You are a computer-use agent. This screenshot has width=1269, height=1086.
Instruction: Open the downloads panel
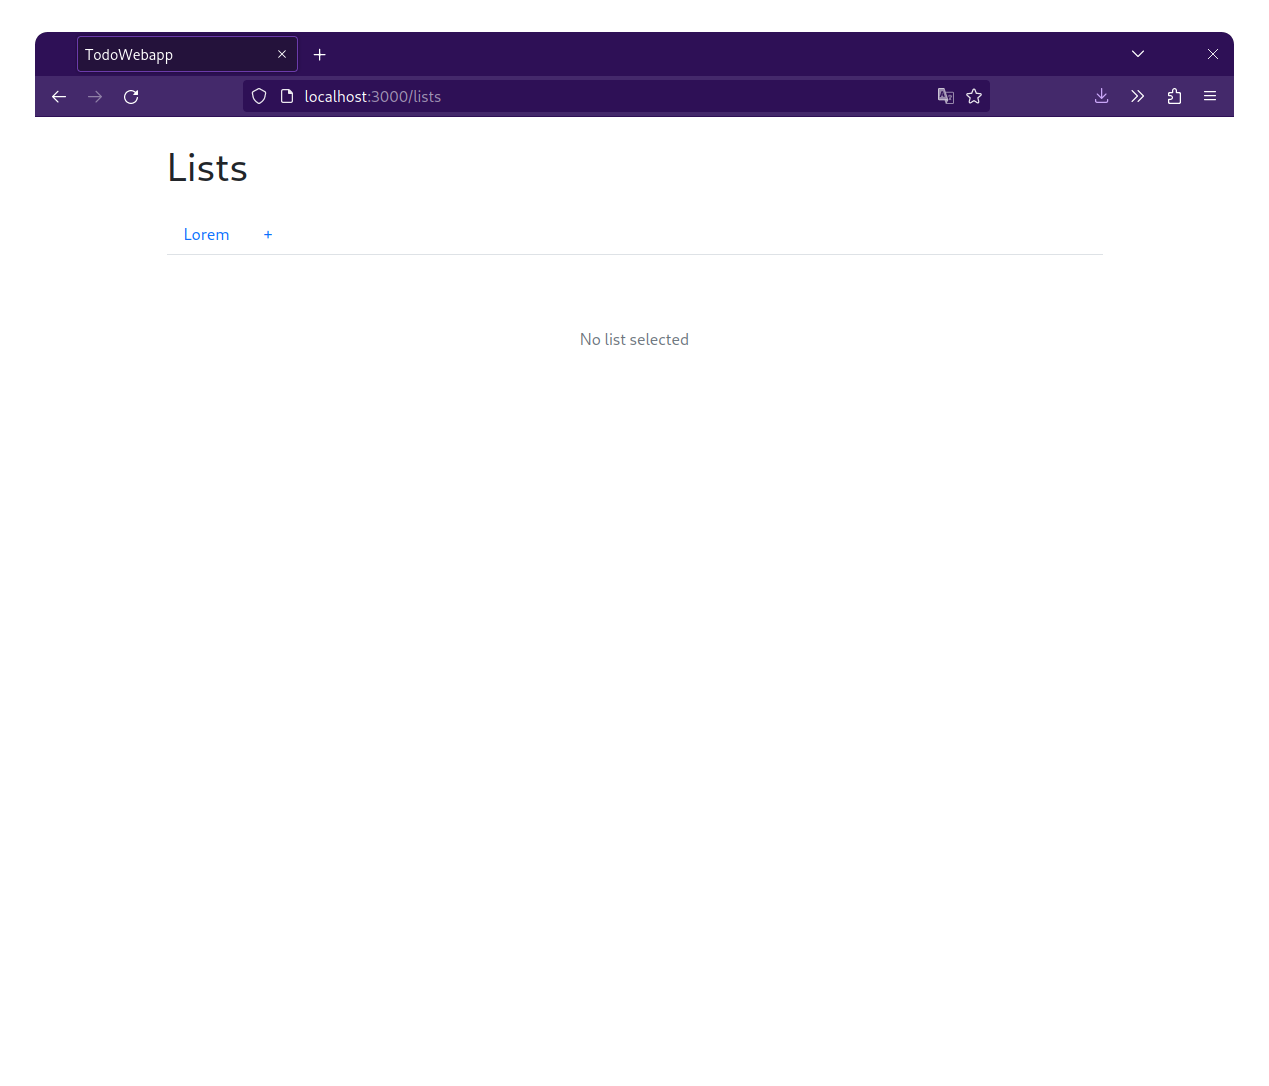(x=1102, y=97)
